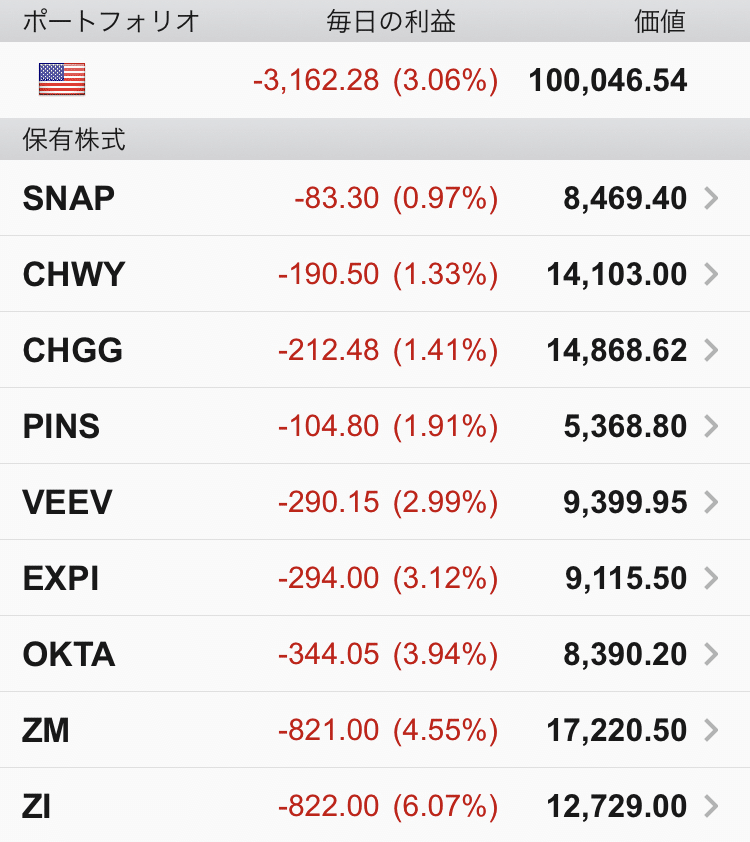
Task: Toggle portfolio daily profit -3,162.28 display
Action: click(375, 80)
